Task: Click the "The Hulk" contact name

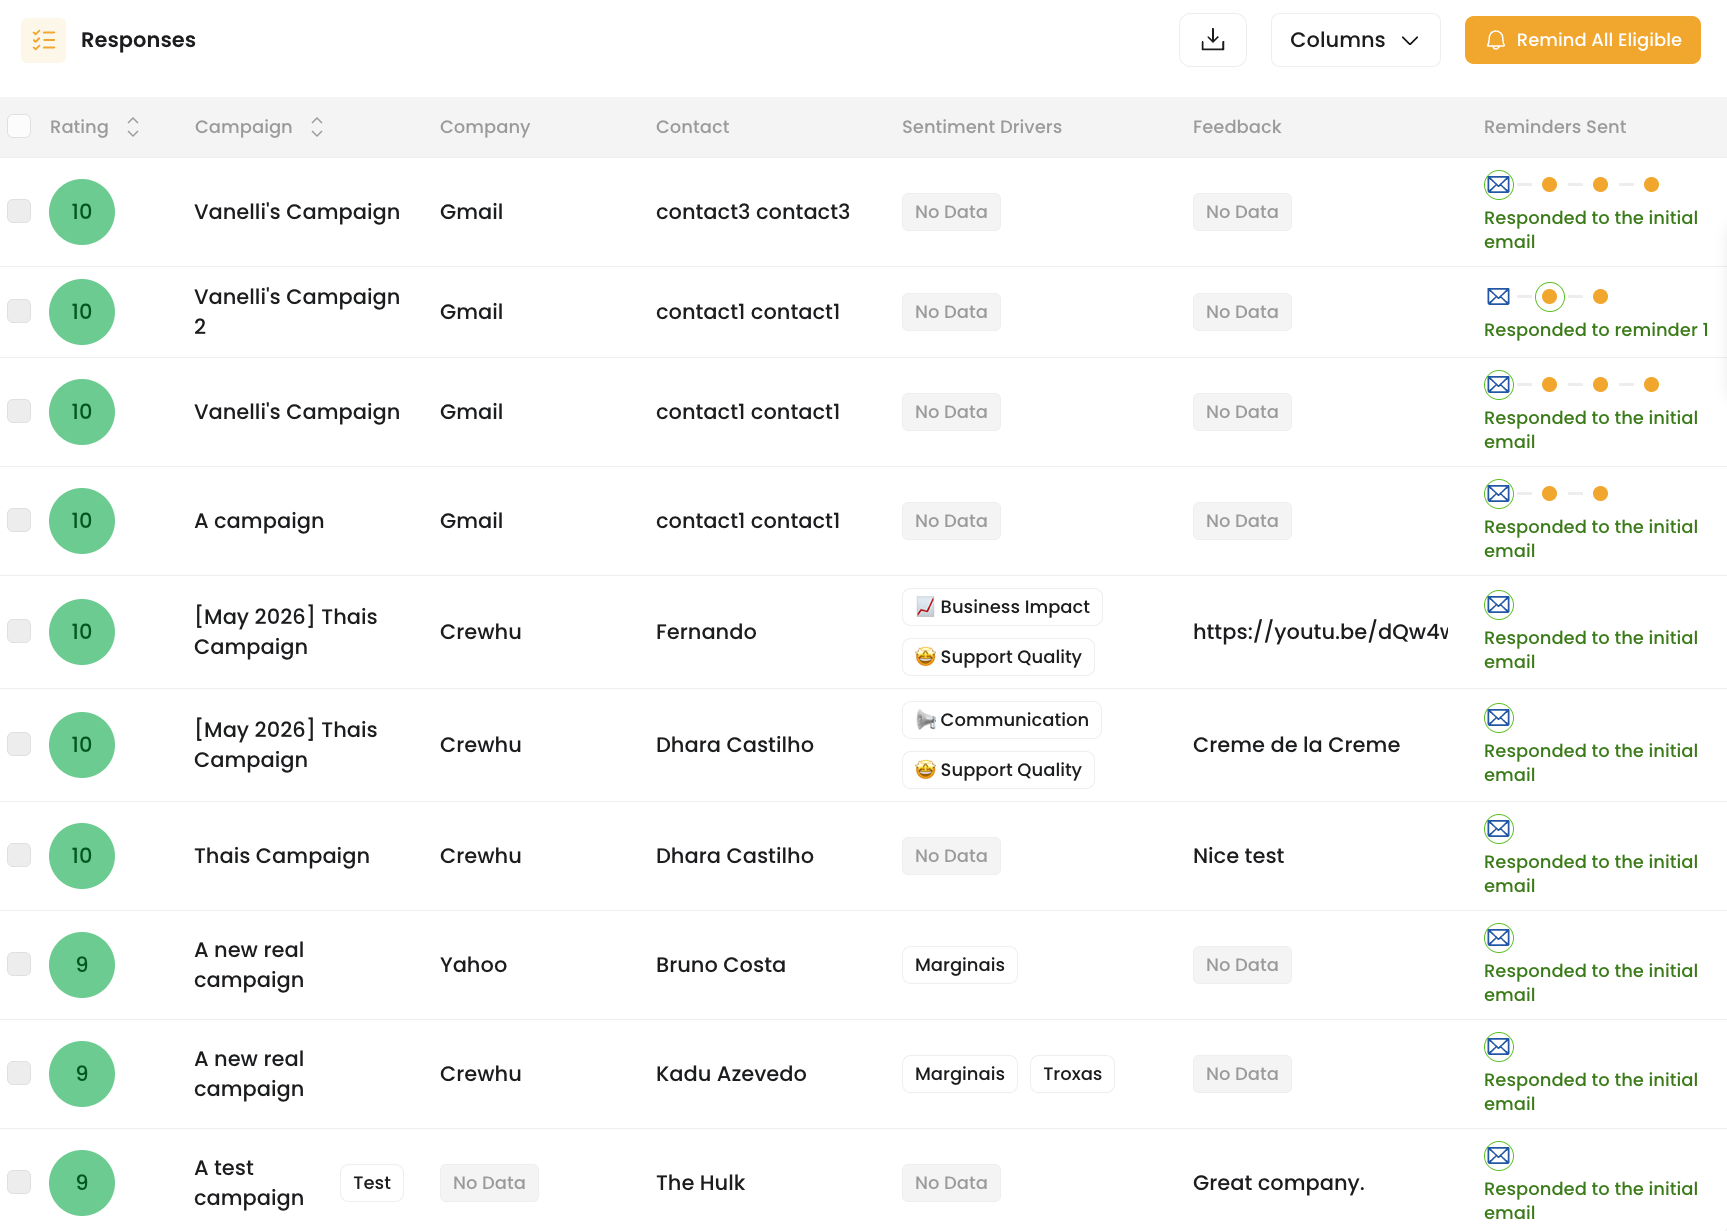Action: [x=700, y=1183]
